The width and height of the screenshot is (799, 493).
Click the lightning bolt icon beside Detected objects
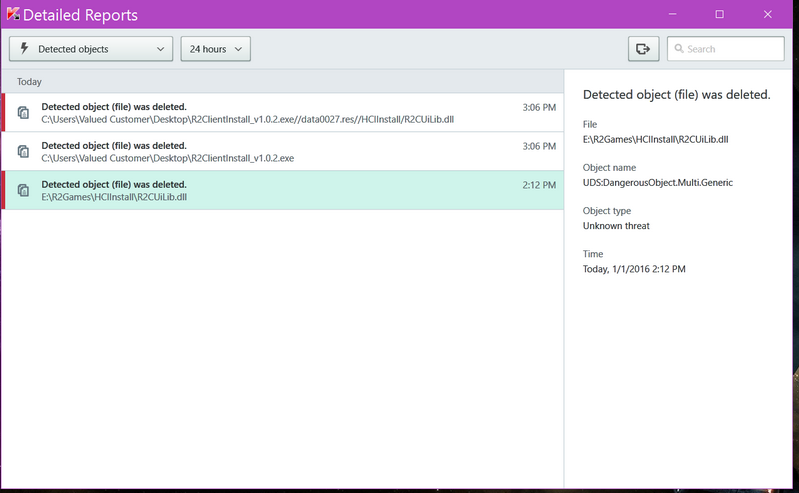click(23, 49)
